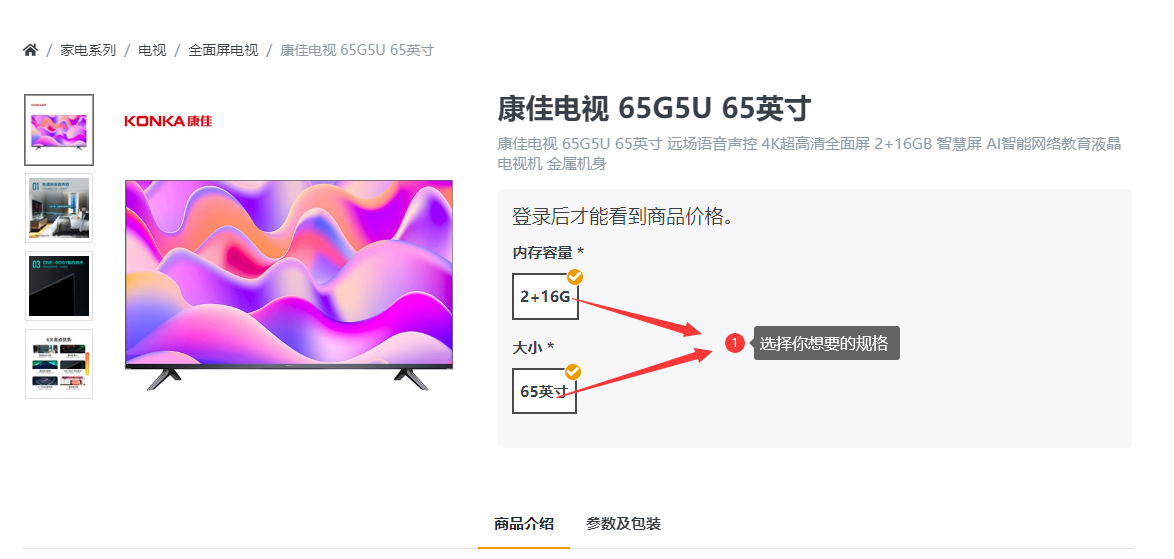Click the 登录后才能看到商品价格 notice text

click(x=622, y=216)
